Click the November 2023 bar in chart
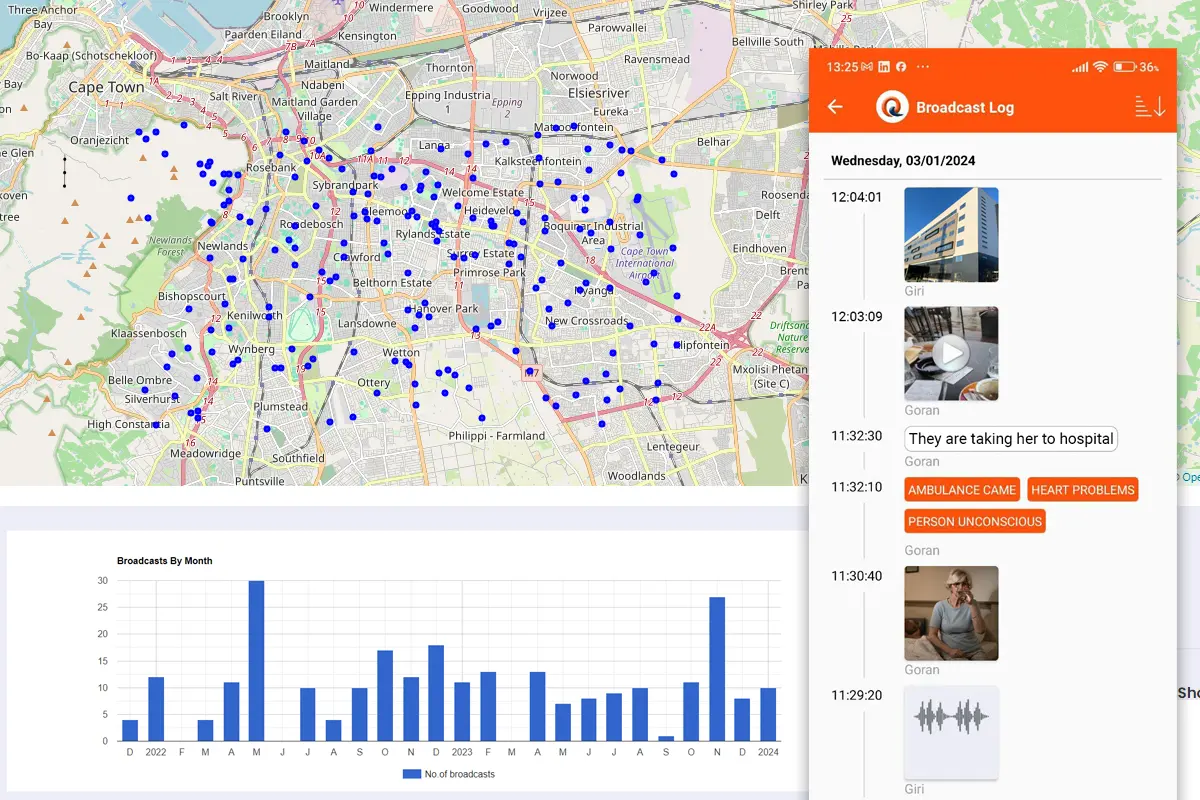Image resolution: width=1200 pixels, height=800 pixels. (716, 668)
